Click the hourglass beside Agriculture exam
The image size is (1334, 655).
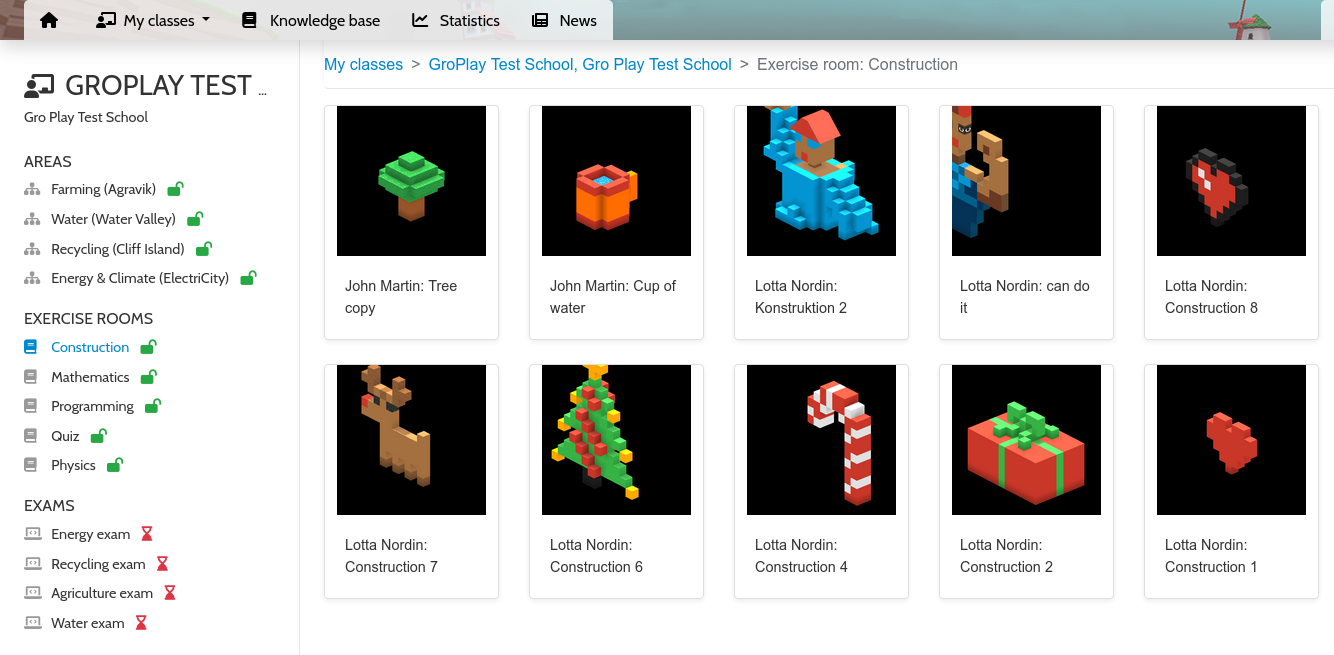[169, 593]
